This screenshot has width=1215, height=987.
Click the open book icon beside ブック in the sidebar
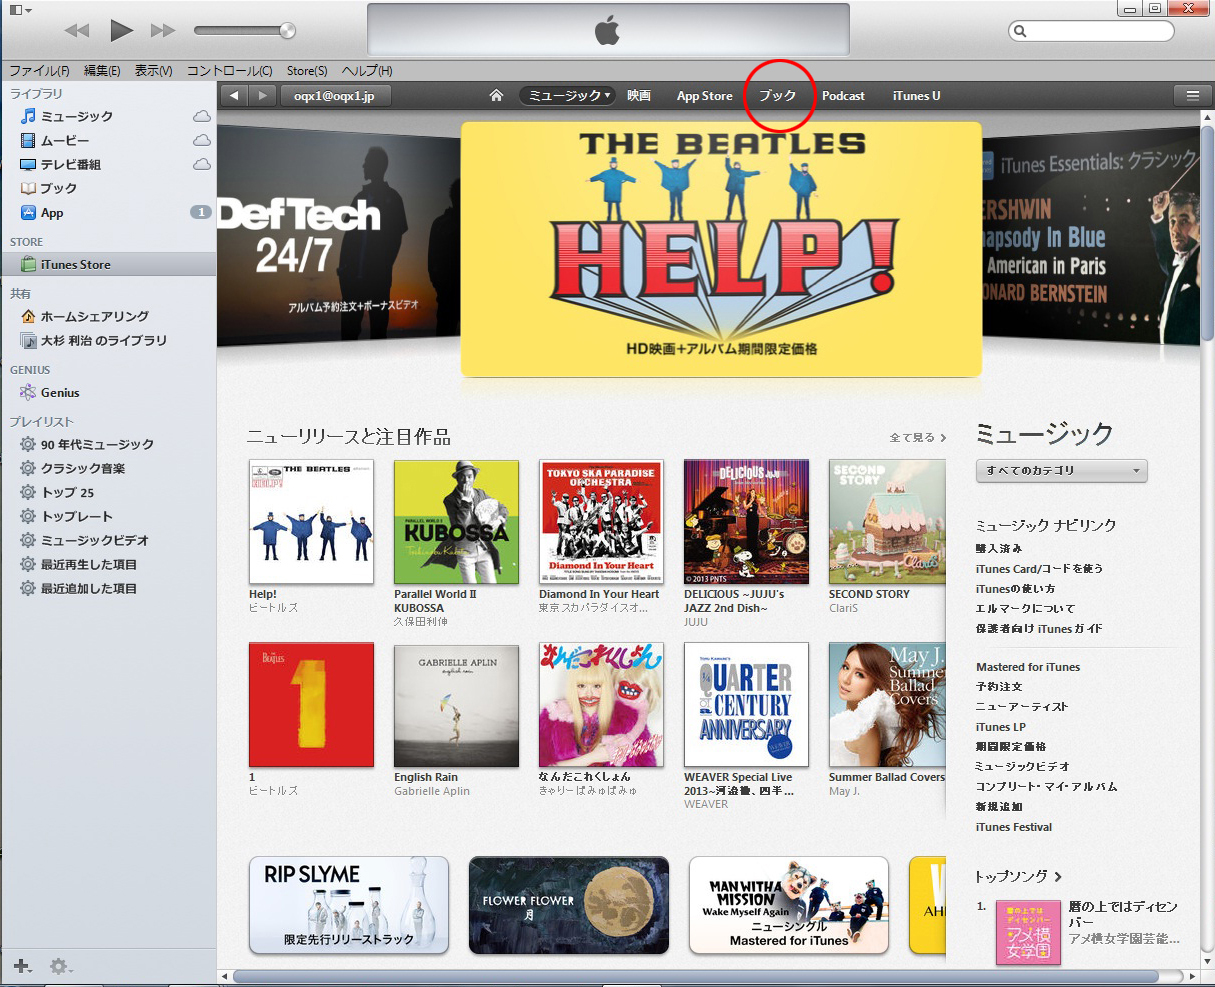coord(28,188)
